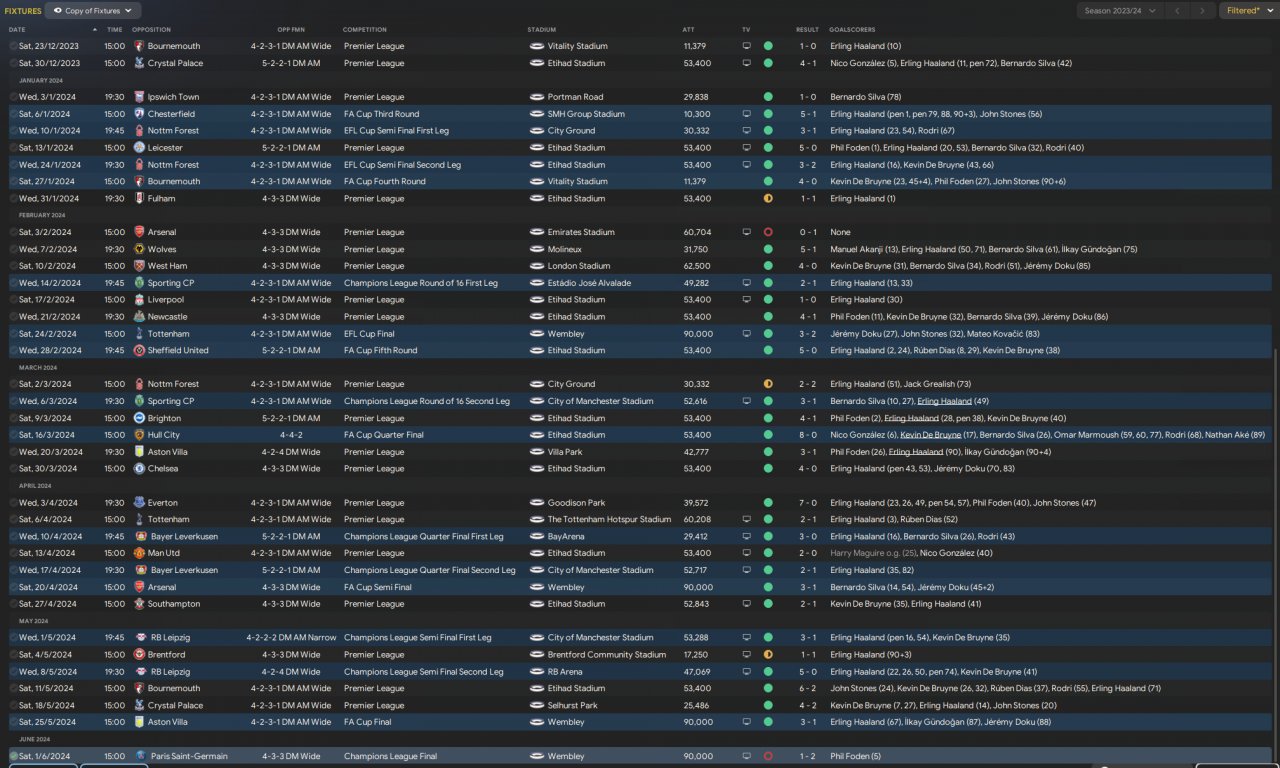Click the FA Cup Quarter Final competition text

pyautogui.click(x=384, y=435)
